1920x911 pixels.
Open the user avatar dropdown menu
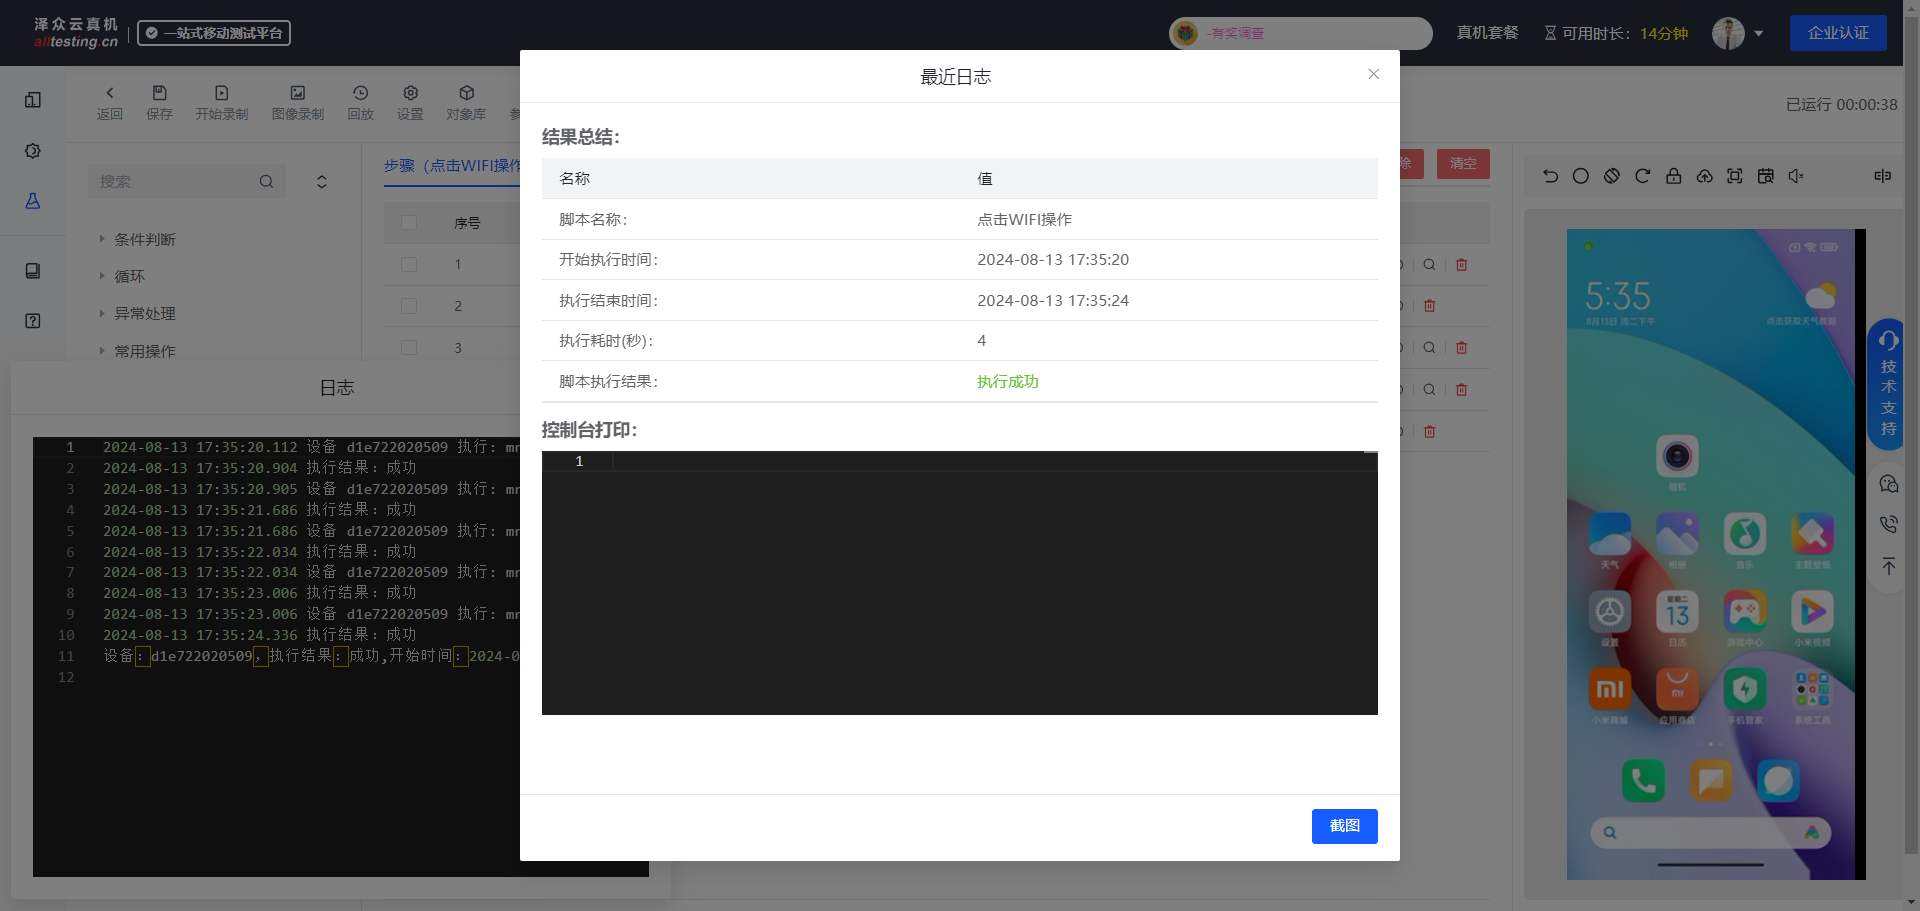click(x=1737, y=33)
